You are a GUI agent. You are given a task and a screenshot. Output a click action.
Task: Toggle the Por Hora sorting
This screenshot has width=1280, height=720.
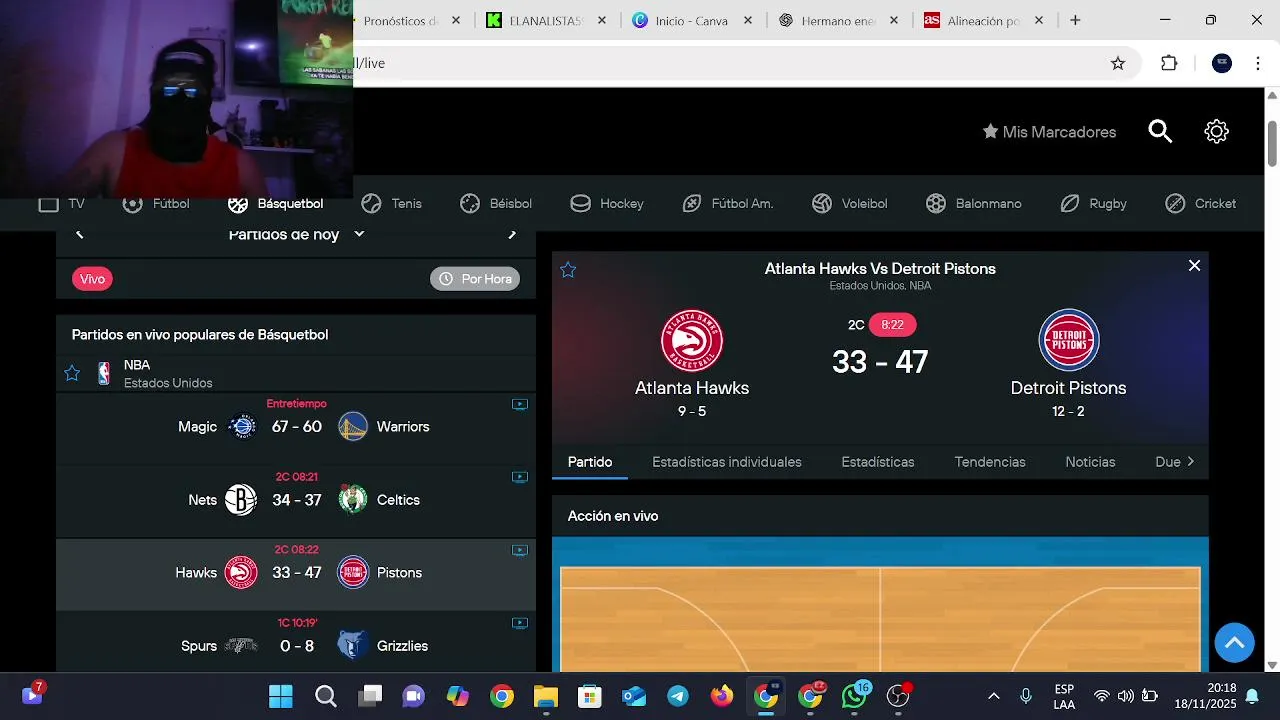click(x=475, y=279)
